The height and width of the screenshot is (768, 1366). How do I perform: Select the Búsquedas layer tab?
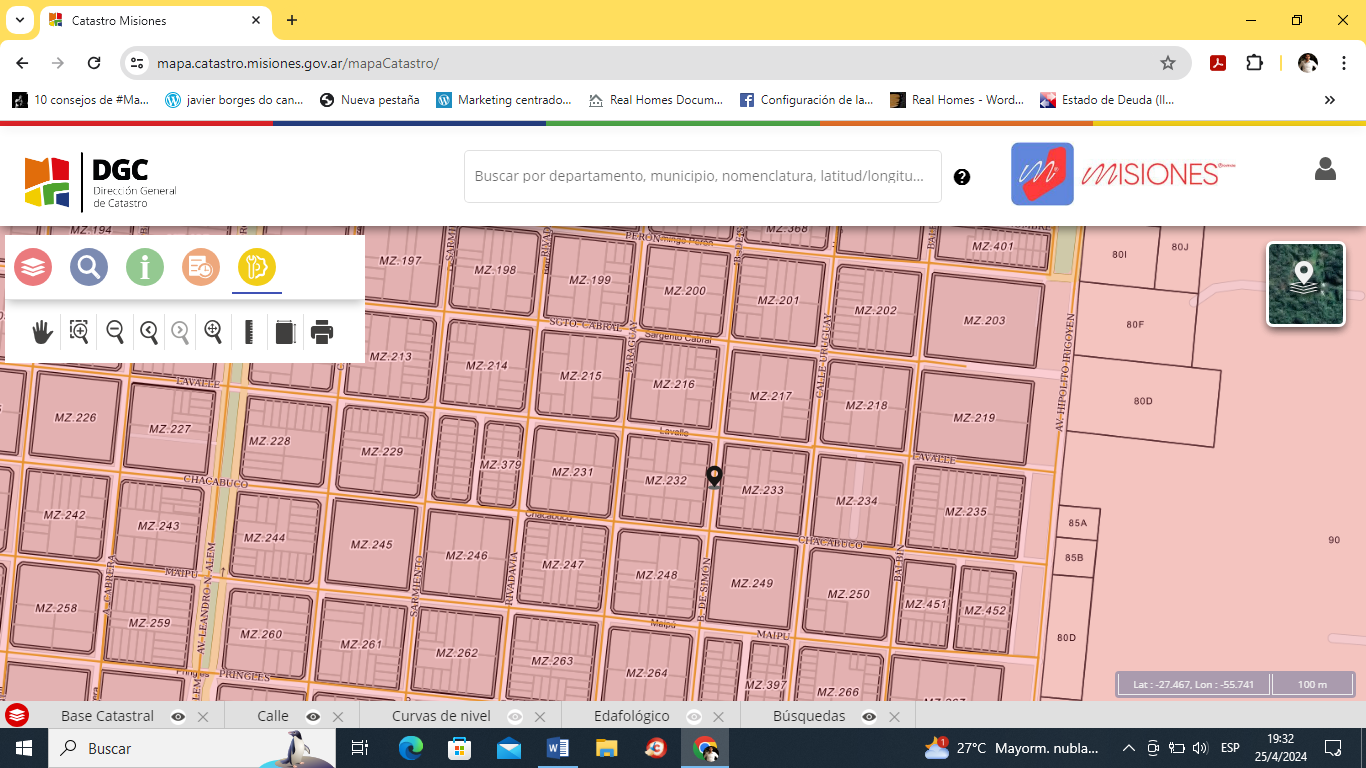tap(808, 716)
